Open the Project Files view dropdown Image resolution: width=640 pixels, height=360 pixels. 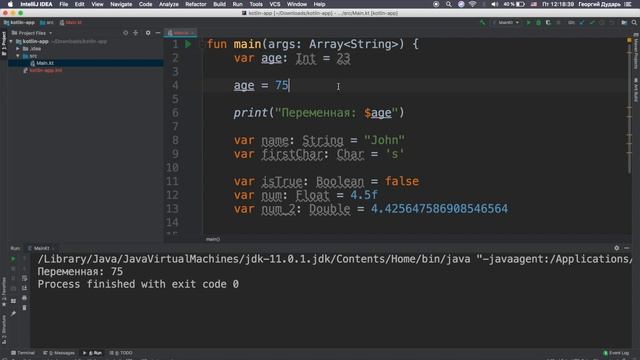[x=32, y=33]
